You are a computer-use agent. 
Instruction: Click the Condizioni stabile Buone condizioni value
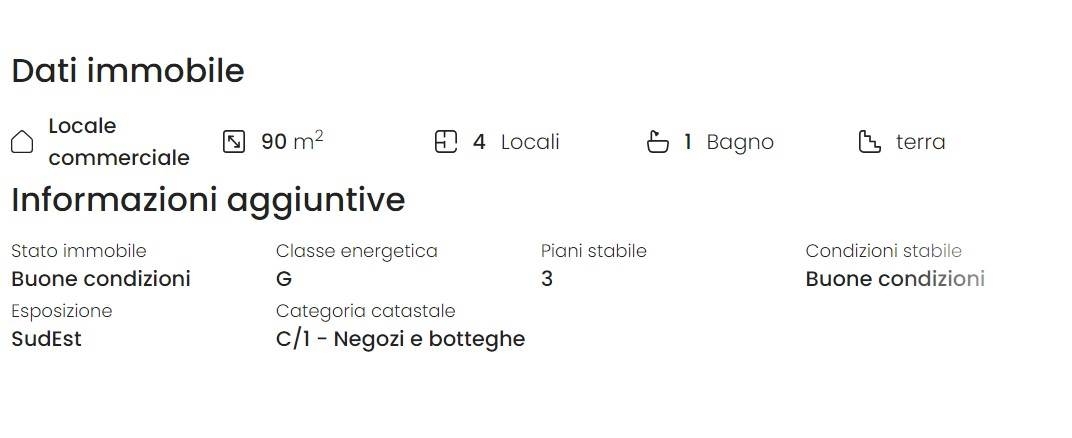click(x=895, y=279)
